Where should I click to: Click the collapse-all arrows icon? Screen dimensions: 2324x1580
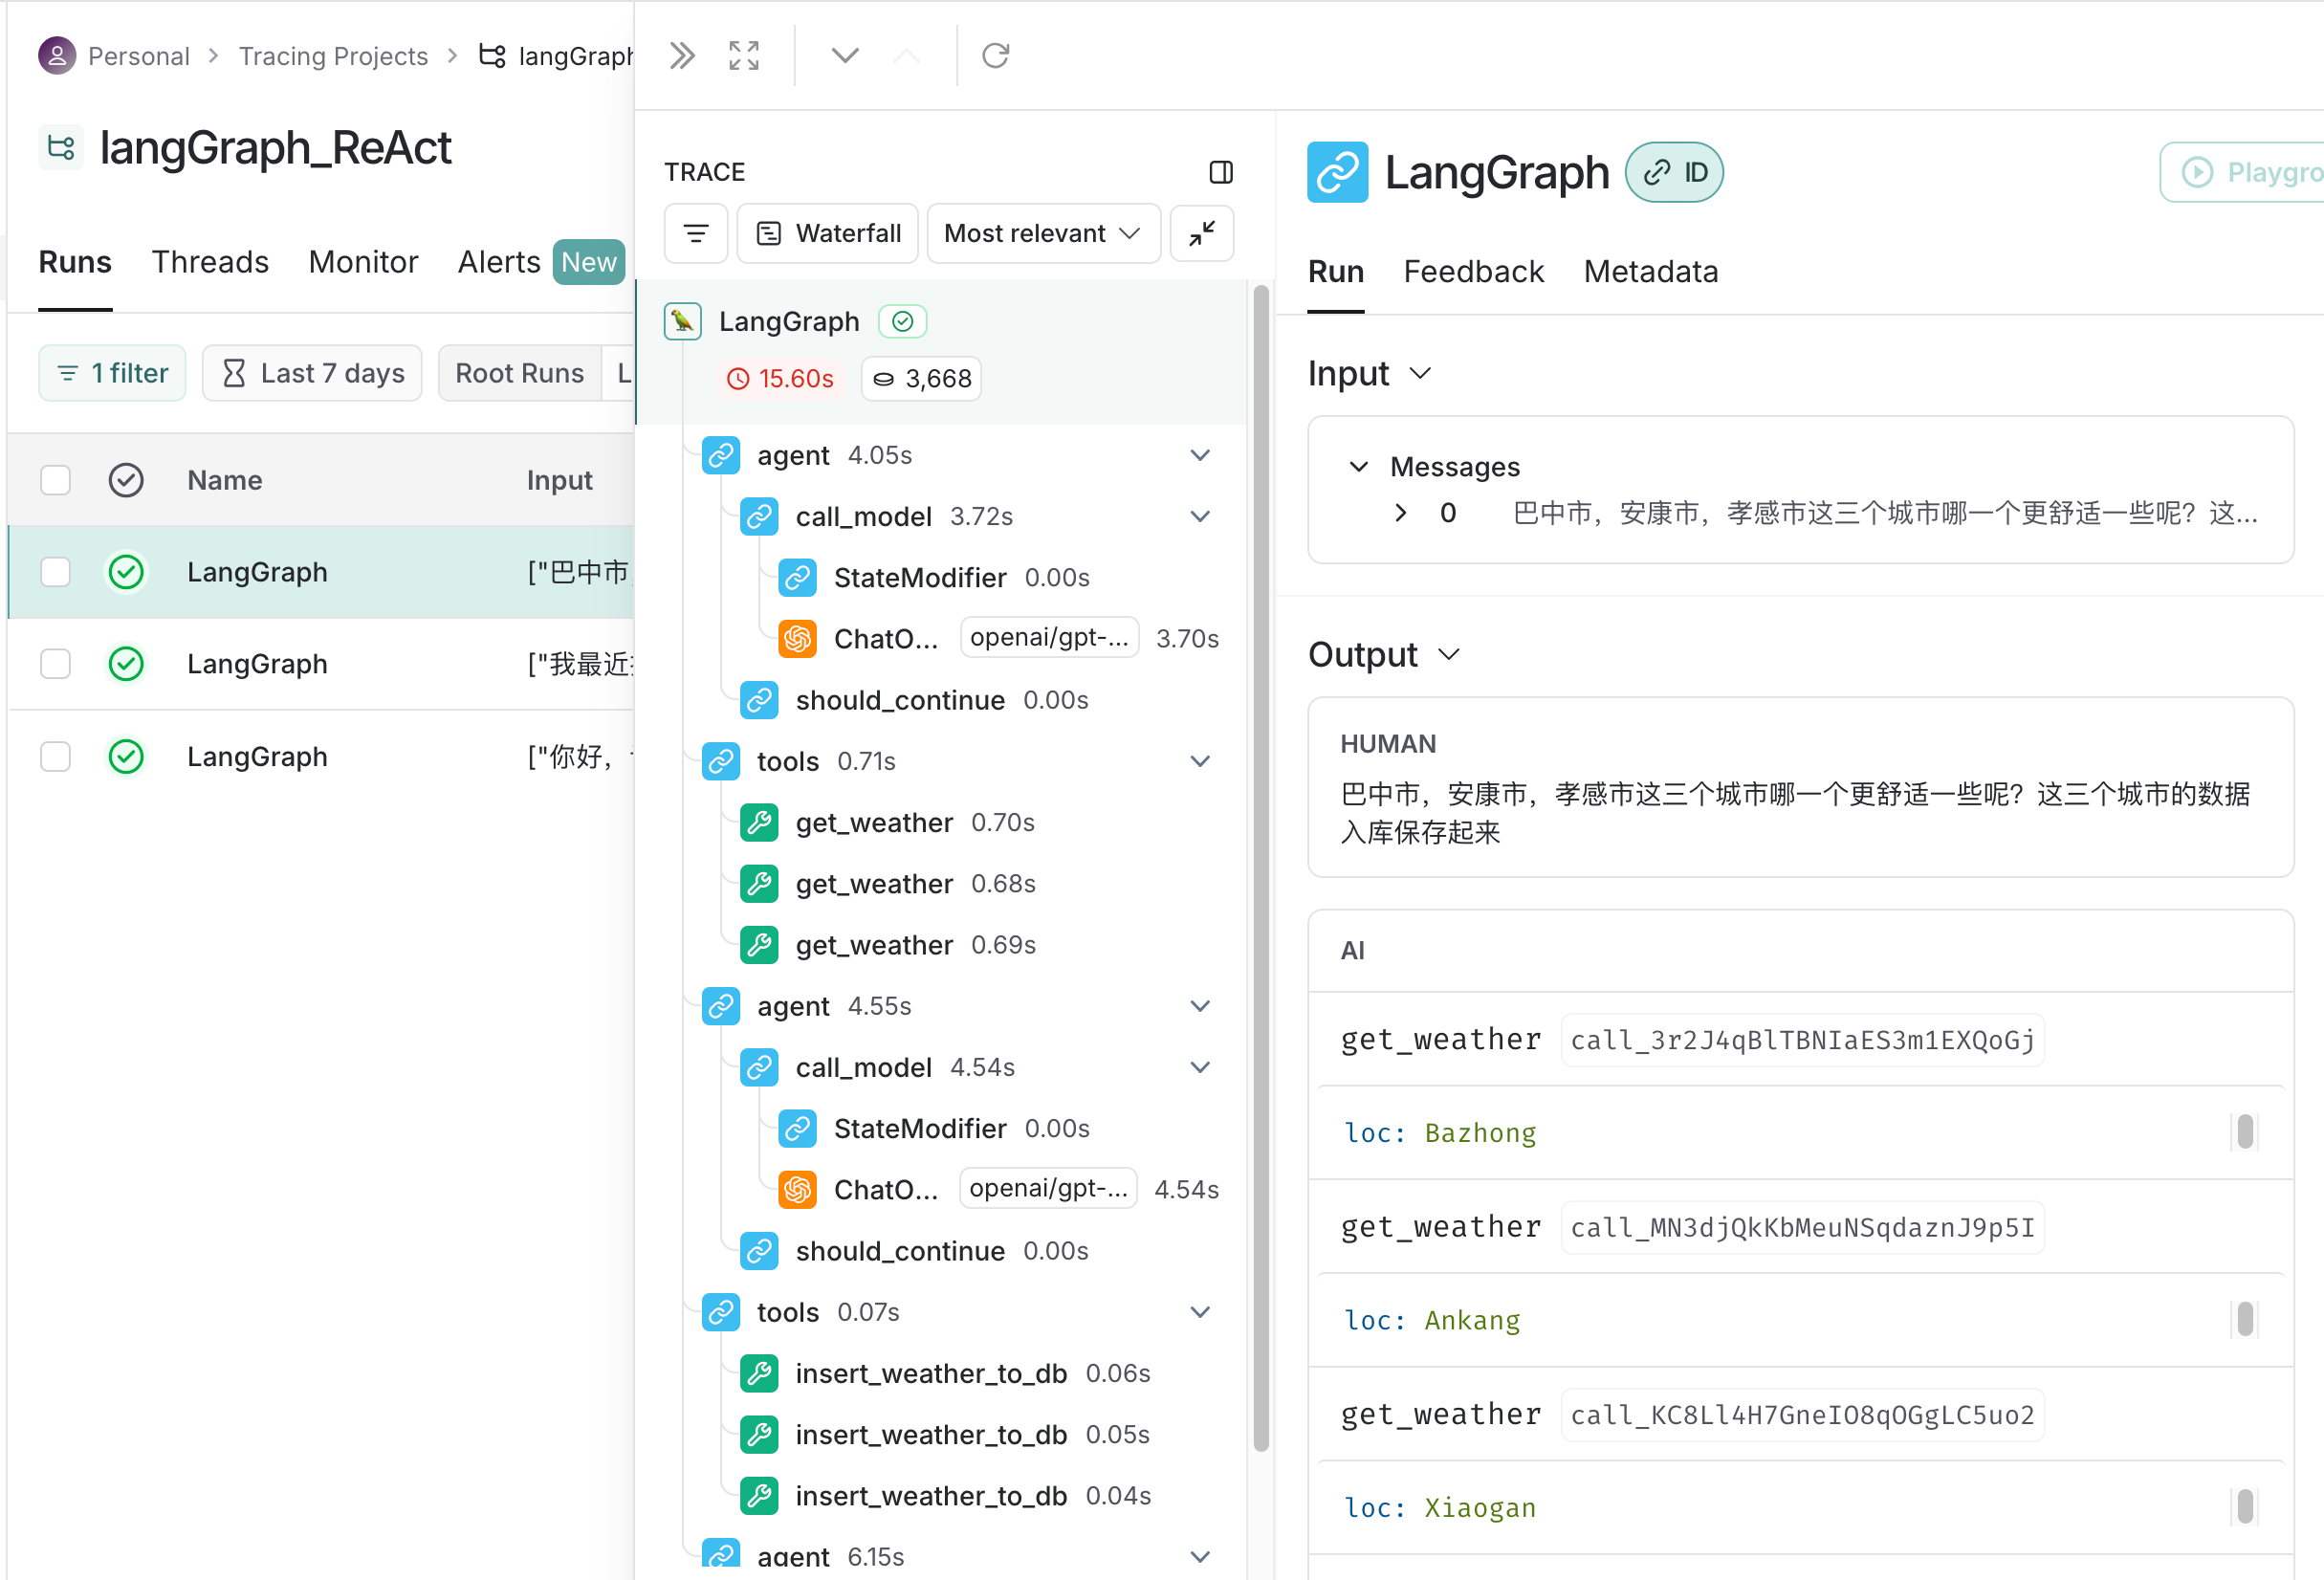1201,234
